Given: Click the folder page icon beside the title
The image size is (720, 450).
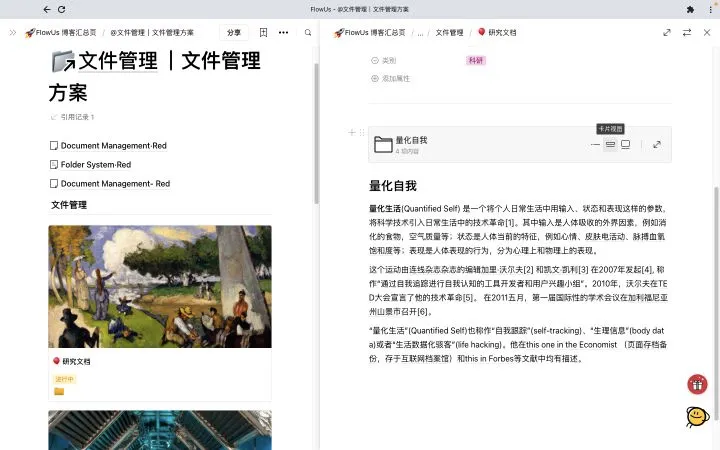Looking at the screenshot, I should (62, 61).
